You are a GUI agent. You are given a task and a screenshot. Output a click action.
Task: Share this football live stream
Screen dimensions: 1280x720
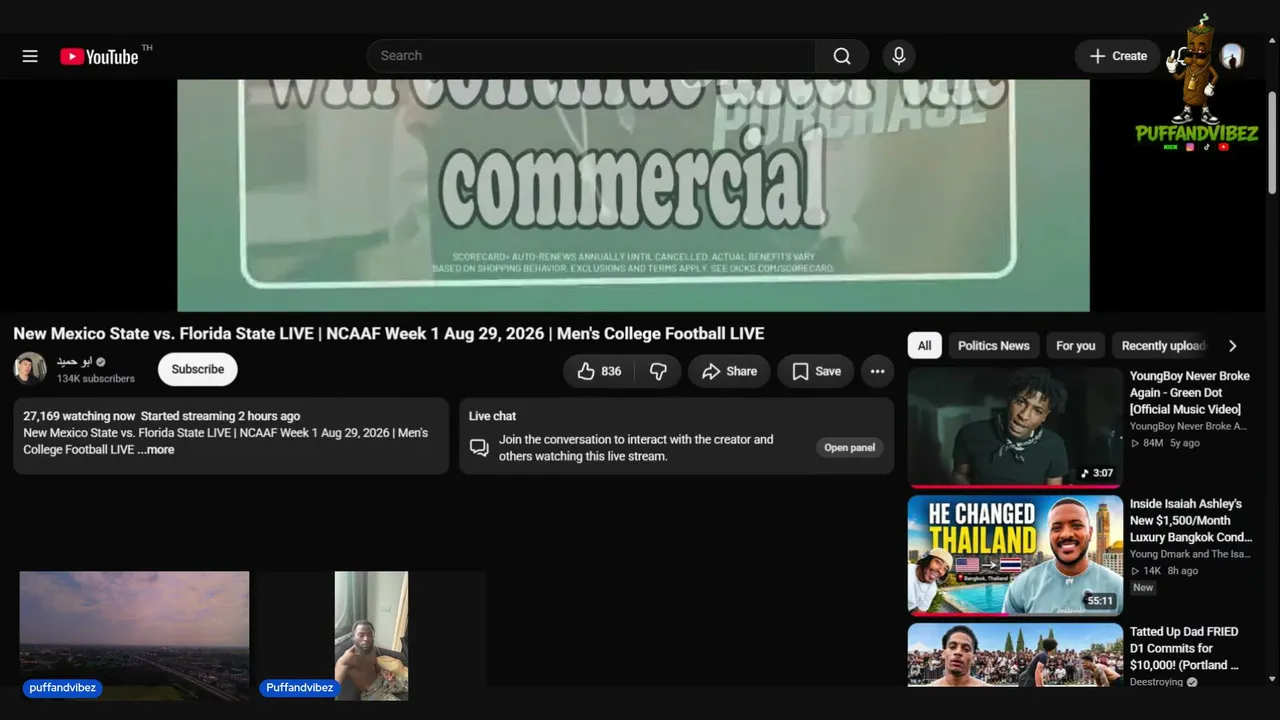729,371
